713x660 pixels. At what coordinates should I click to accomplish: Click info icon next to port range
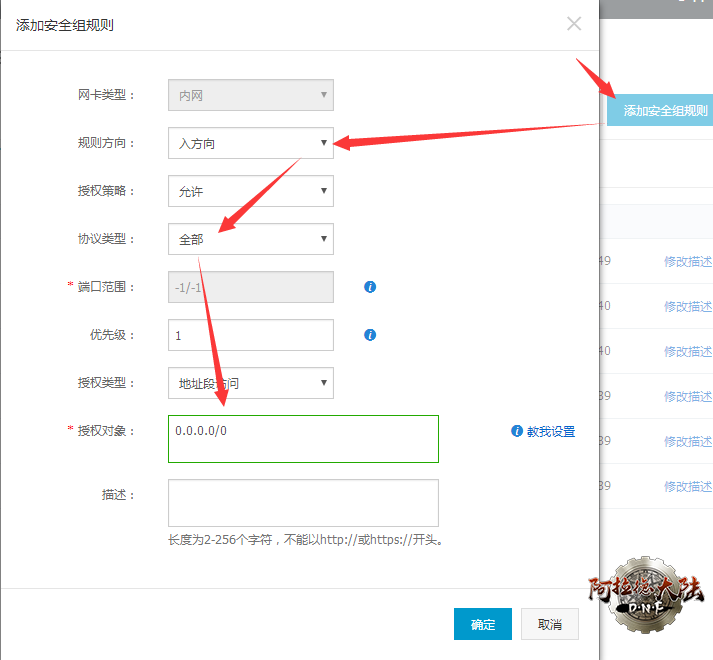point(370,287)
